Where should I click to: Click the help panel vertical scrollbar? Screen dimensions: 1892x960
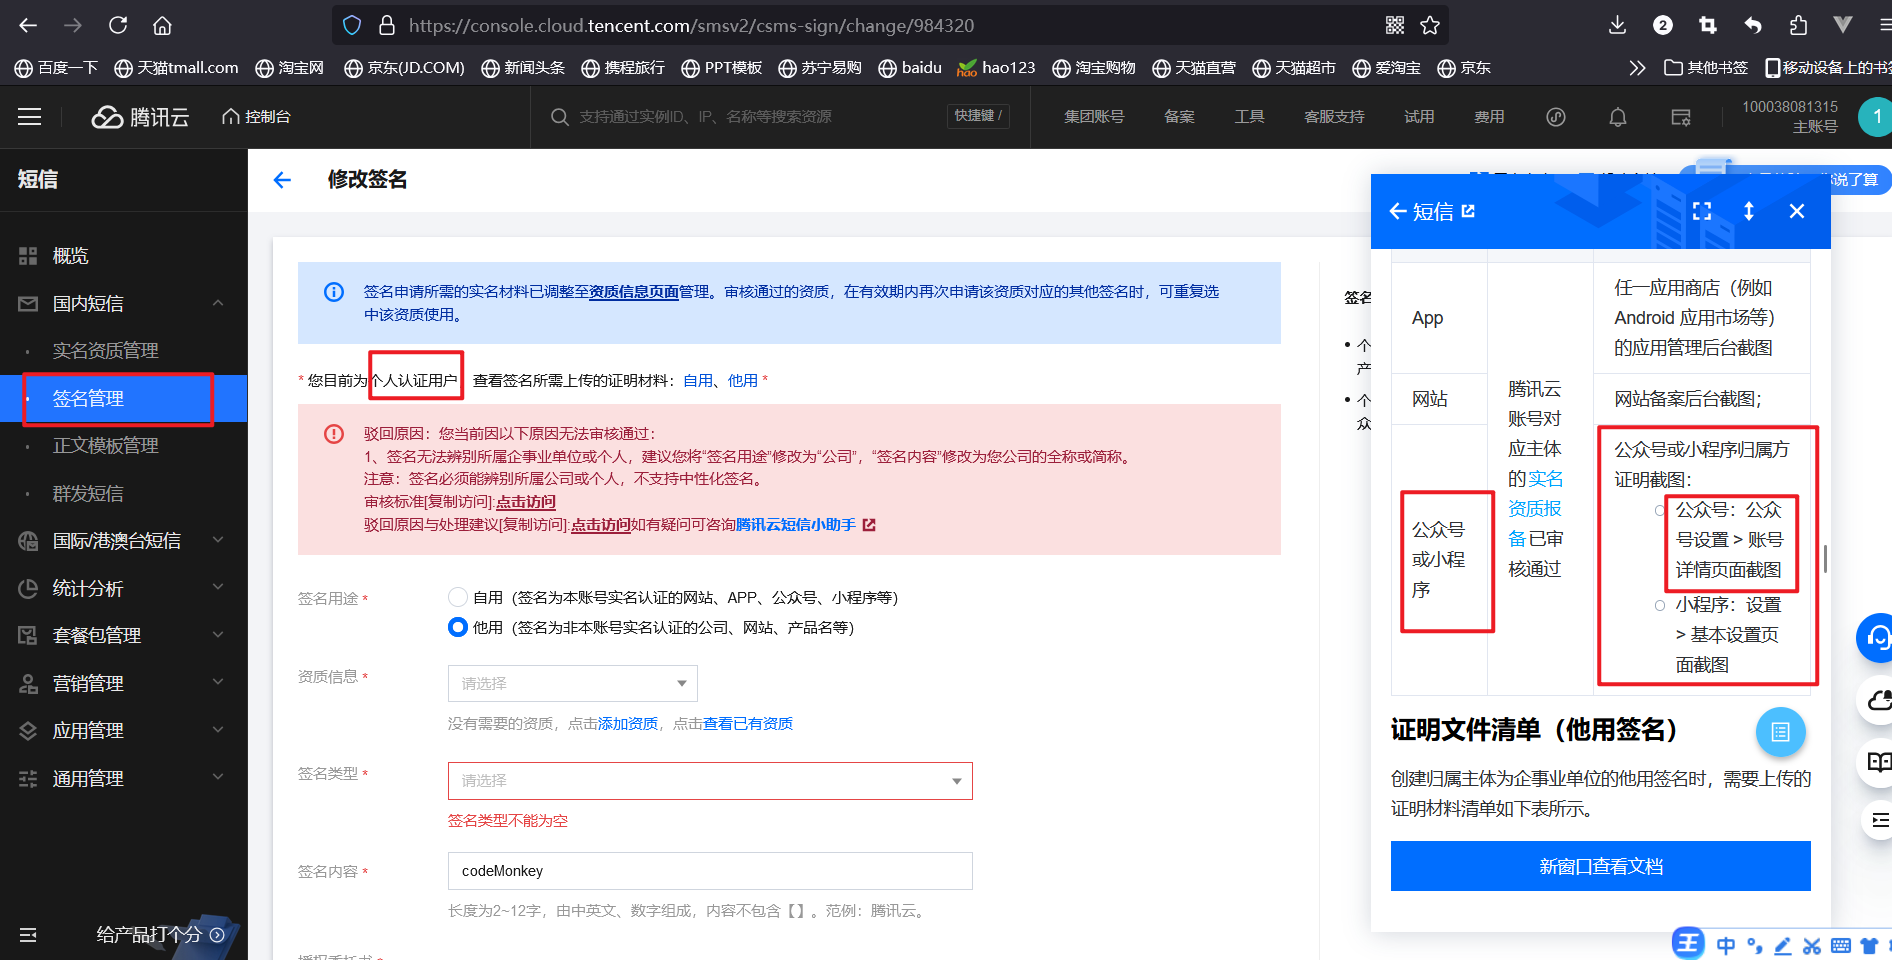[x=1825, y=559]
